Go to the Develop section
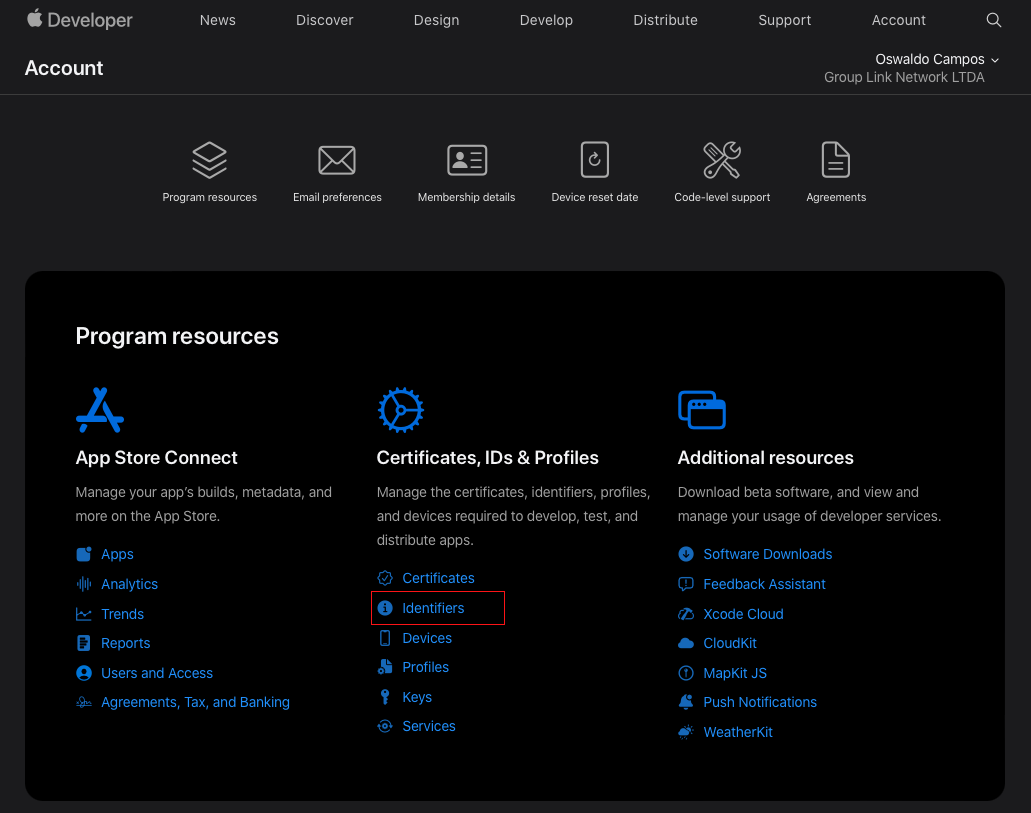Screen dimensions: 1031x813 pyautogui.click(x=546, y=20)
